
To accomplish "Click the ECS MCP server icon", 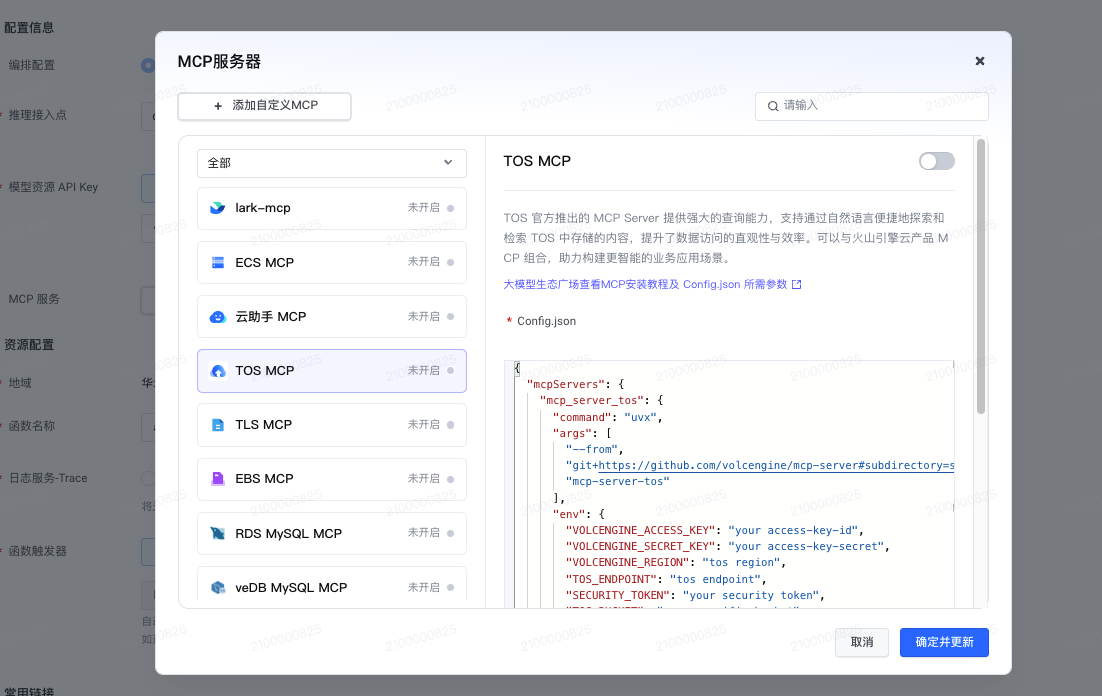I will pyautogui.click(x=218, y=262).
